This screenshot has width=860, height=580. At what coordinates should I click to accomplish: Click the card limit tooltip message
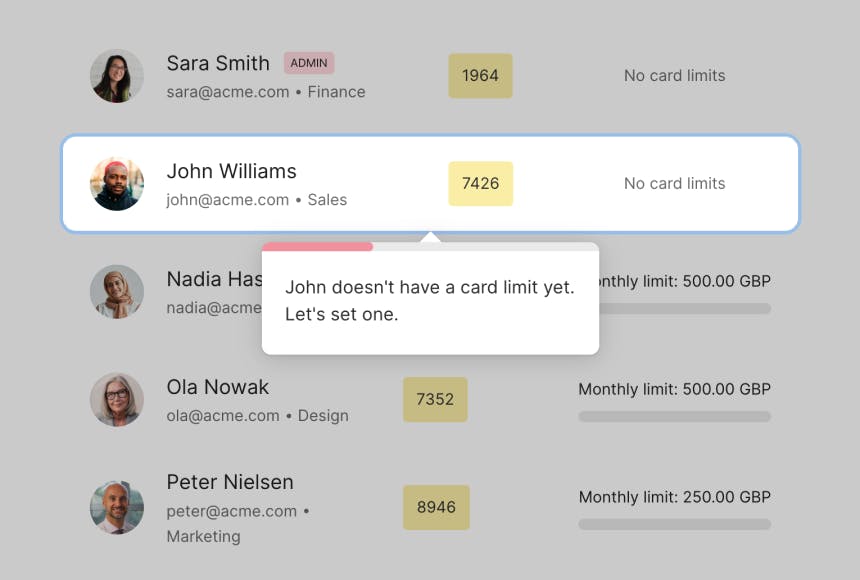pos(430,301)
